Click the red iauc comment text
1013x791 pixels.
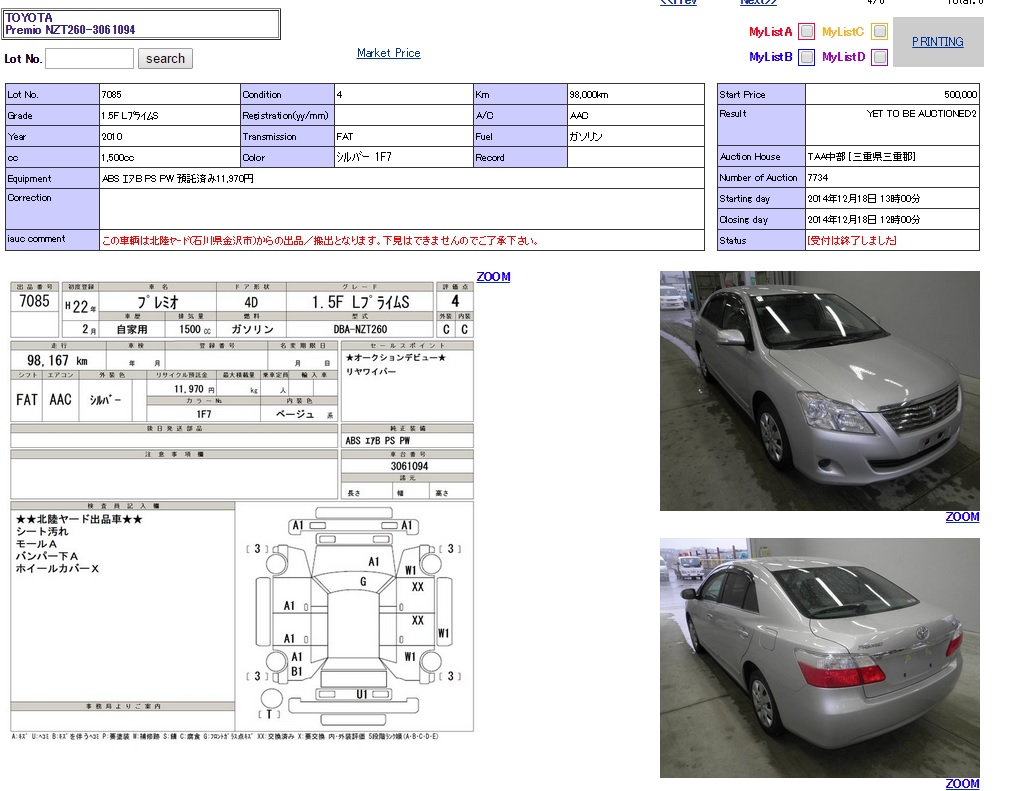point(320,241)
